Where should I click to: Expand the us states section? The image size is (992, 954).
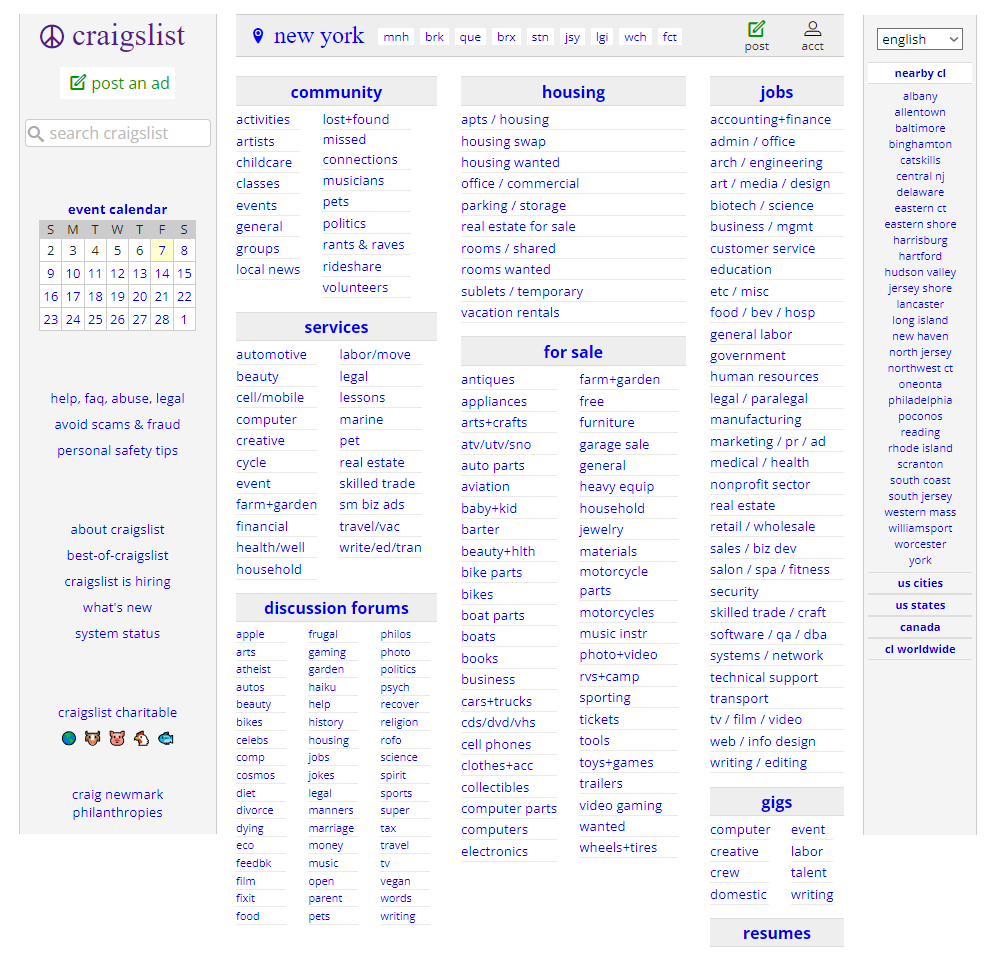920,605
